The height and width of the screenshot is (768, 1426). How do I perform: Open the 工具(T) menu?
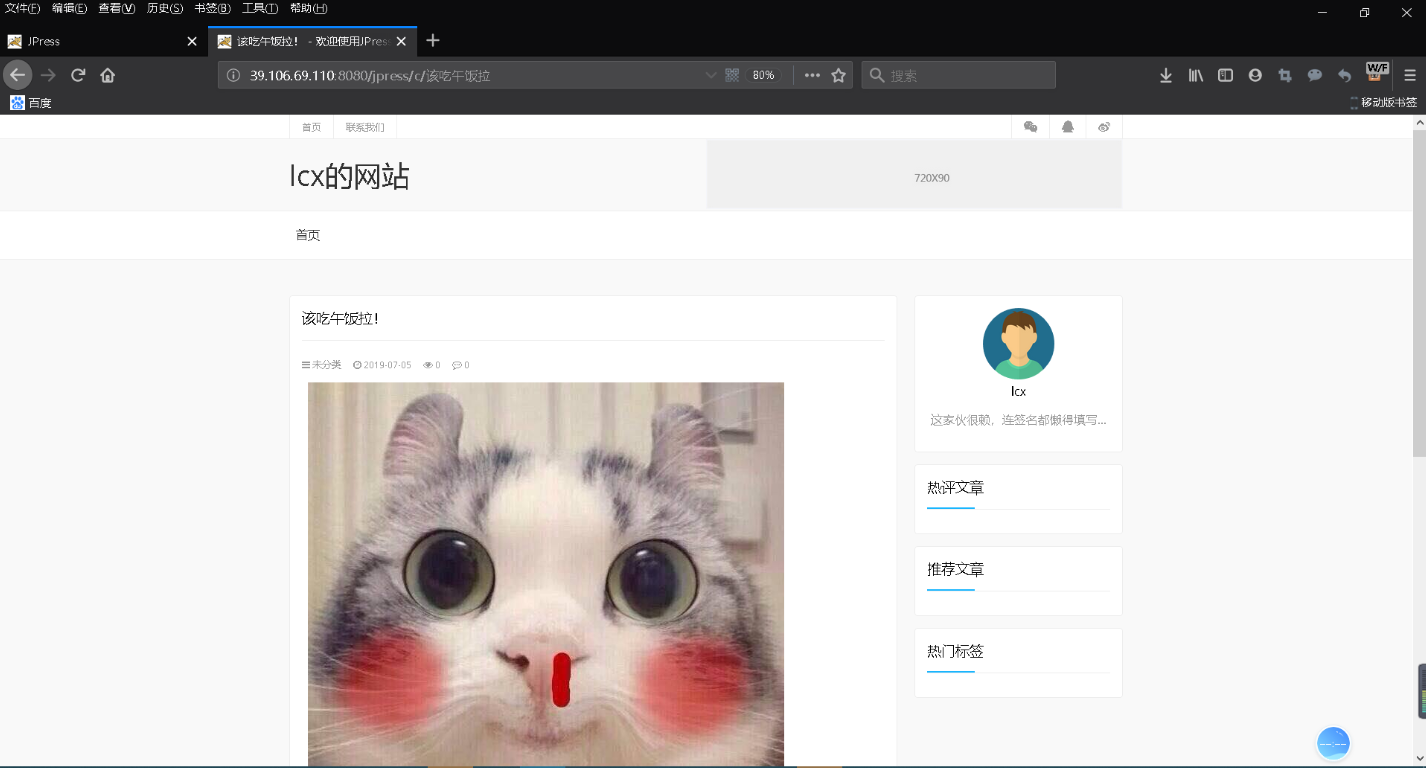pos(260,8)
